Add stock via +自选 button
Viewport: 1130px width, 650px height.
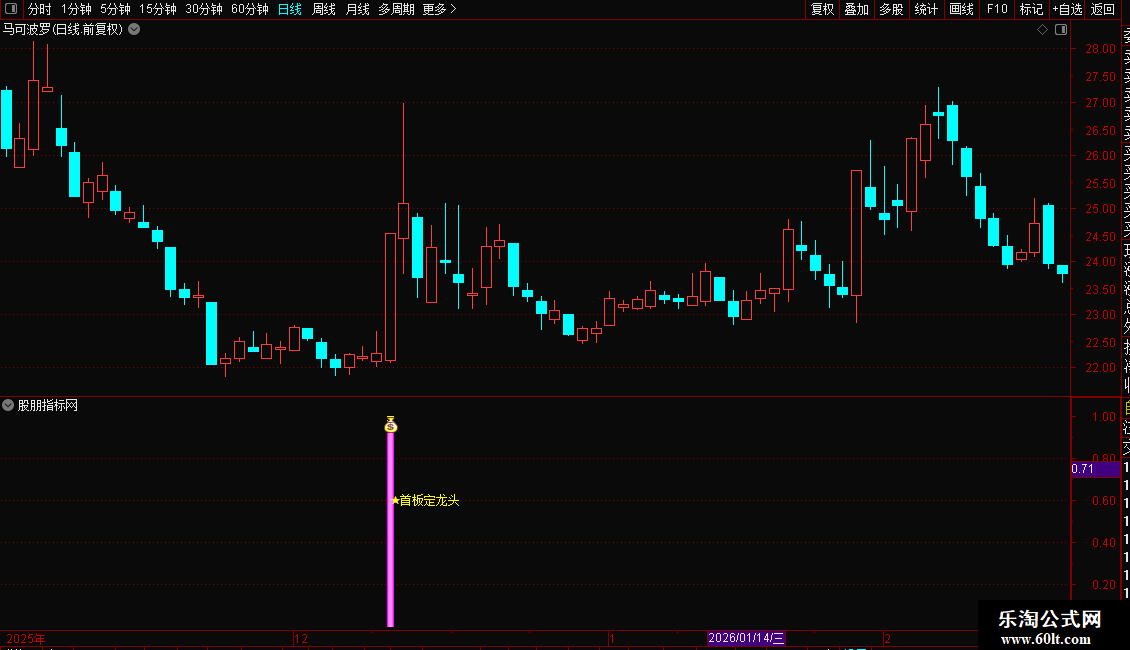tap(1067, 9)
